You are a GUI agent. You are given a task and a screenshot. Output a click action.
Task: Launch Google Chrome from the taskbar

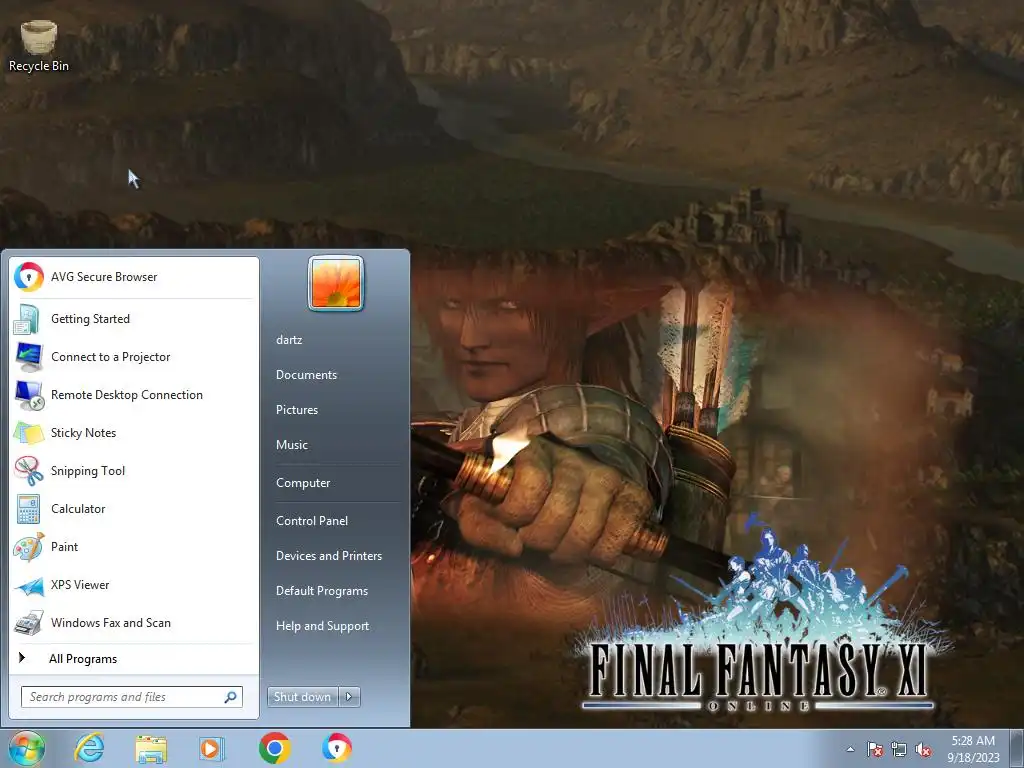pyautogui.click(x=274, y=748)
